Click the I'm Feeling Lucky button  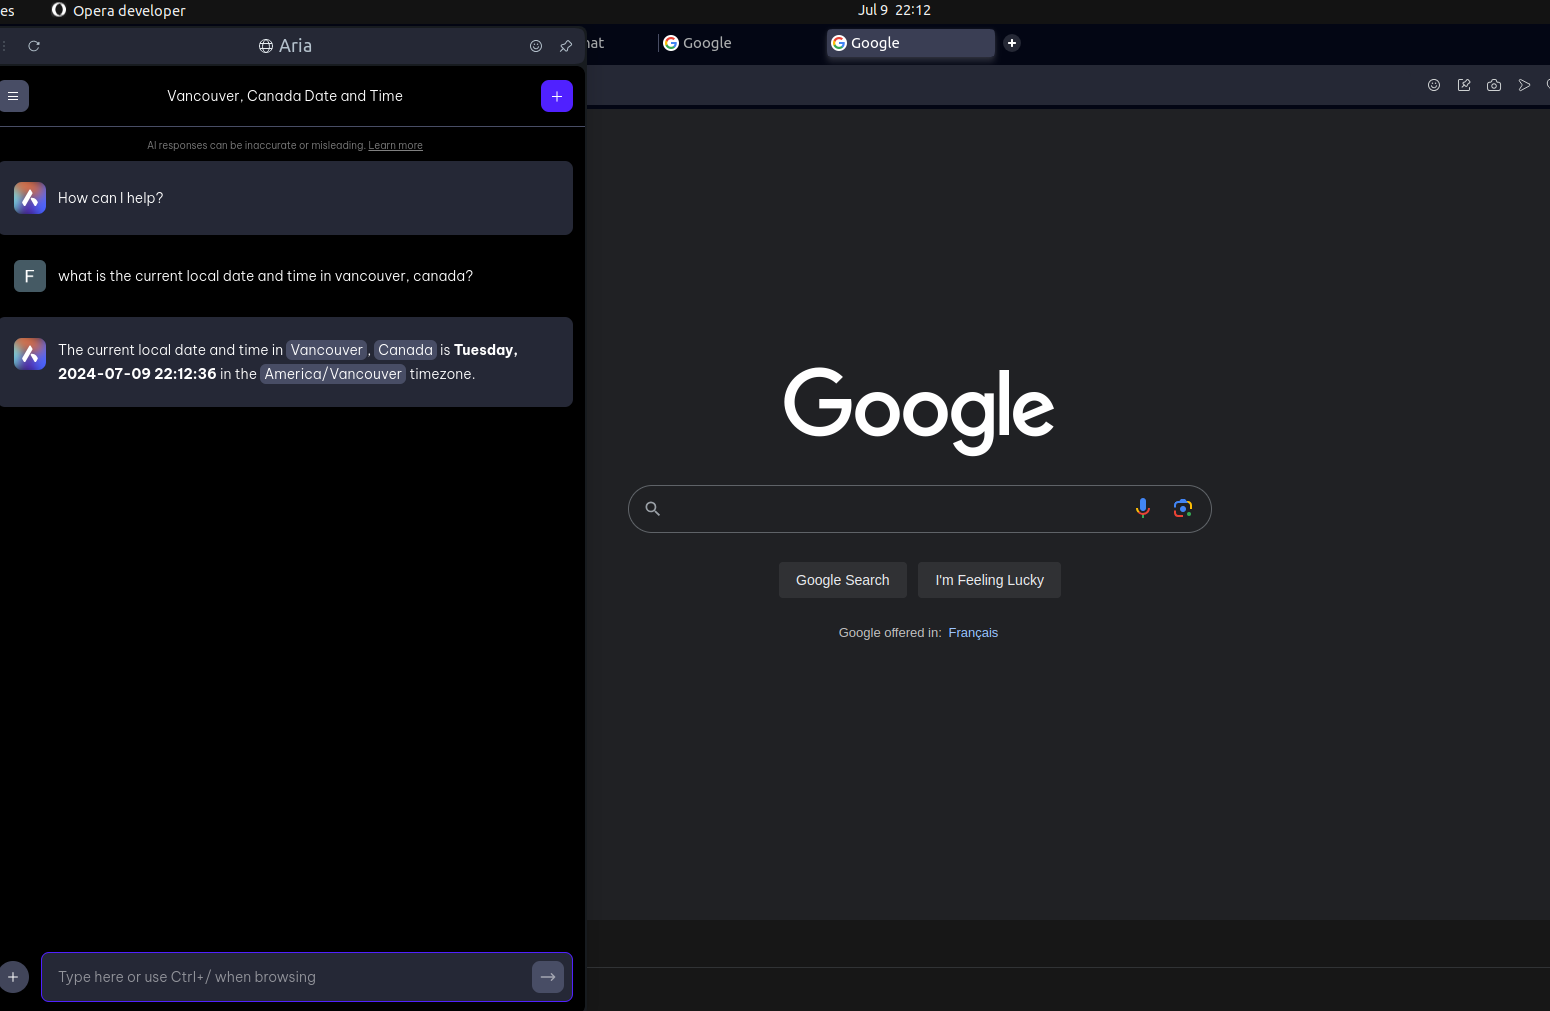point(990,580)
